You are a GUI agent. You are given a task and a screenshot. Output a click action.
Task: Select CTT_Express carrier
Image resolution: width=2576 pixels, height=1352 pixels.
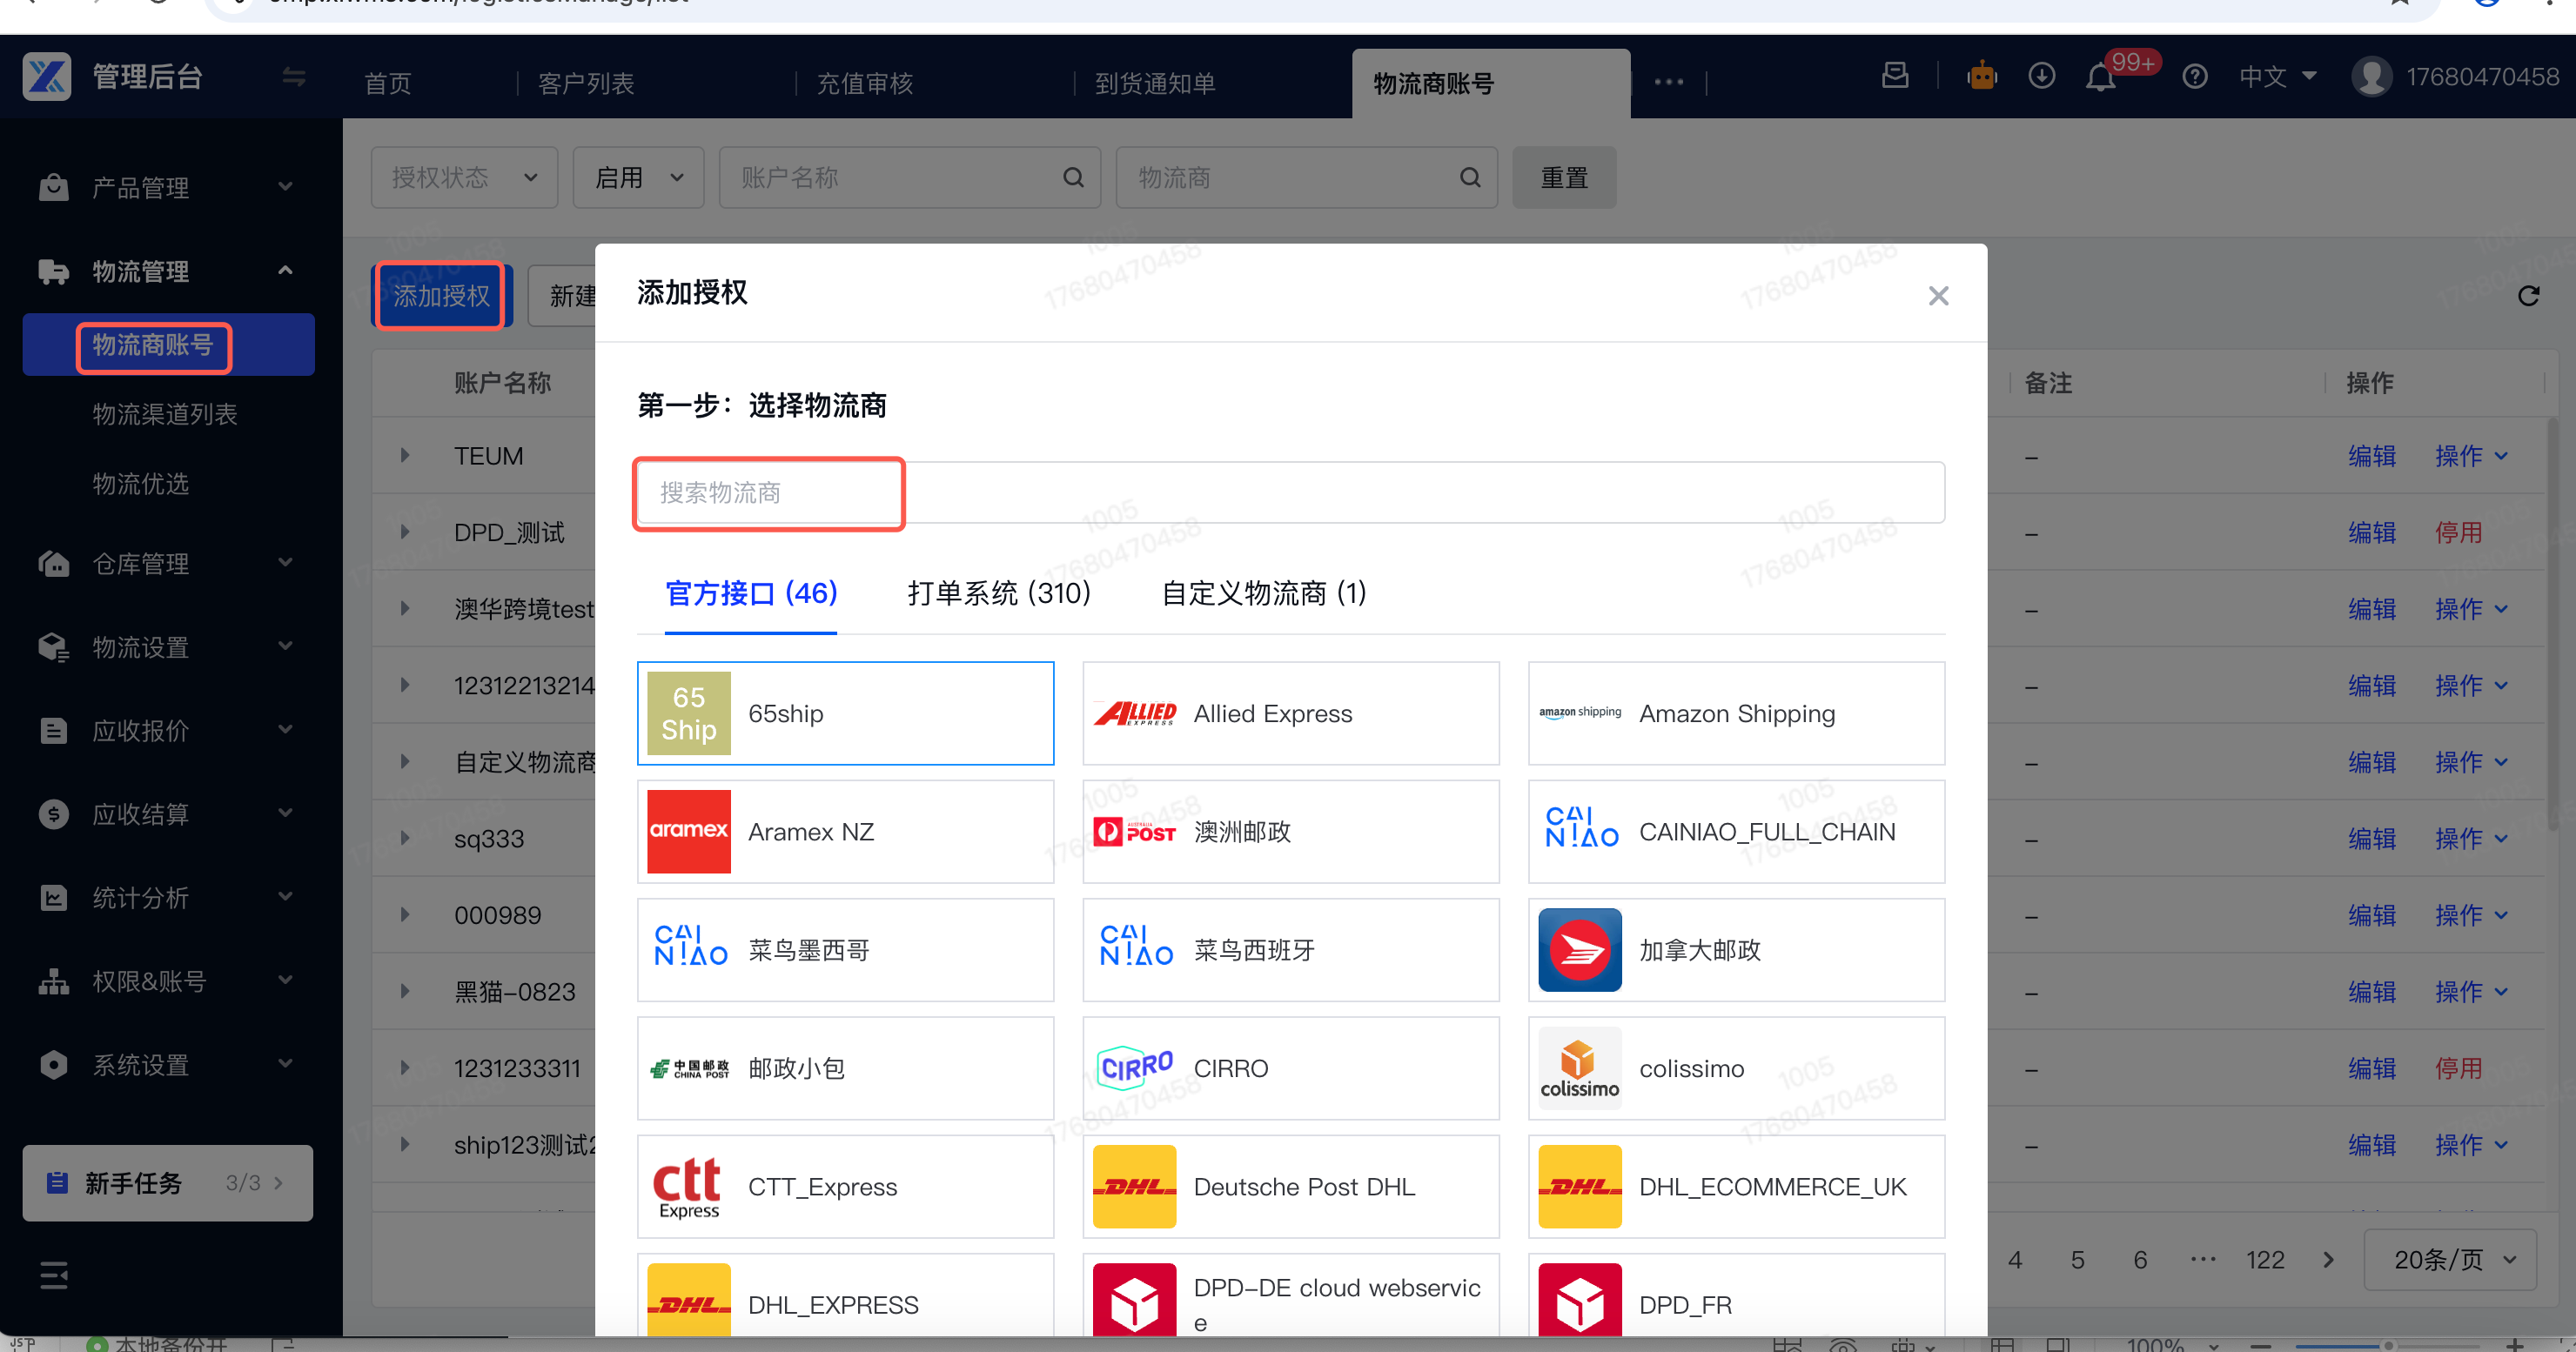click(x=845, y=1187)
